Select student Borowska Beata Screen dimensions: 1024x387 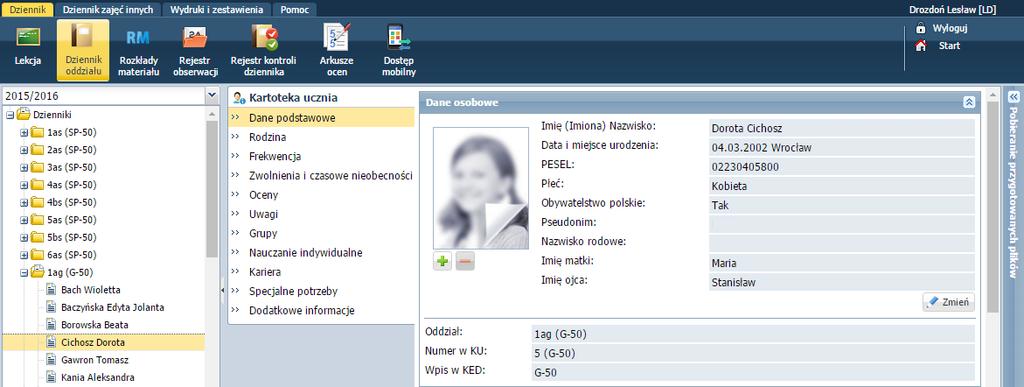point(95,325)
